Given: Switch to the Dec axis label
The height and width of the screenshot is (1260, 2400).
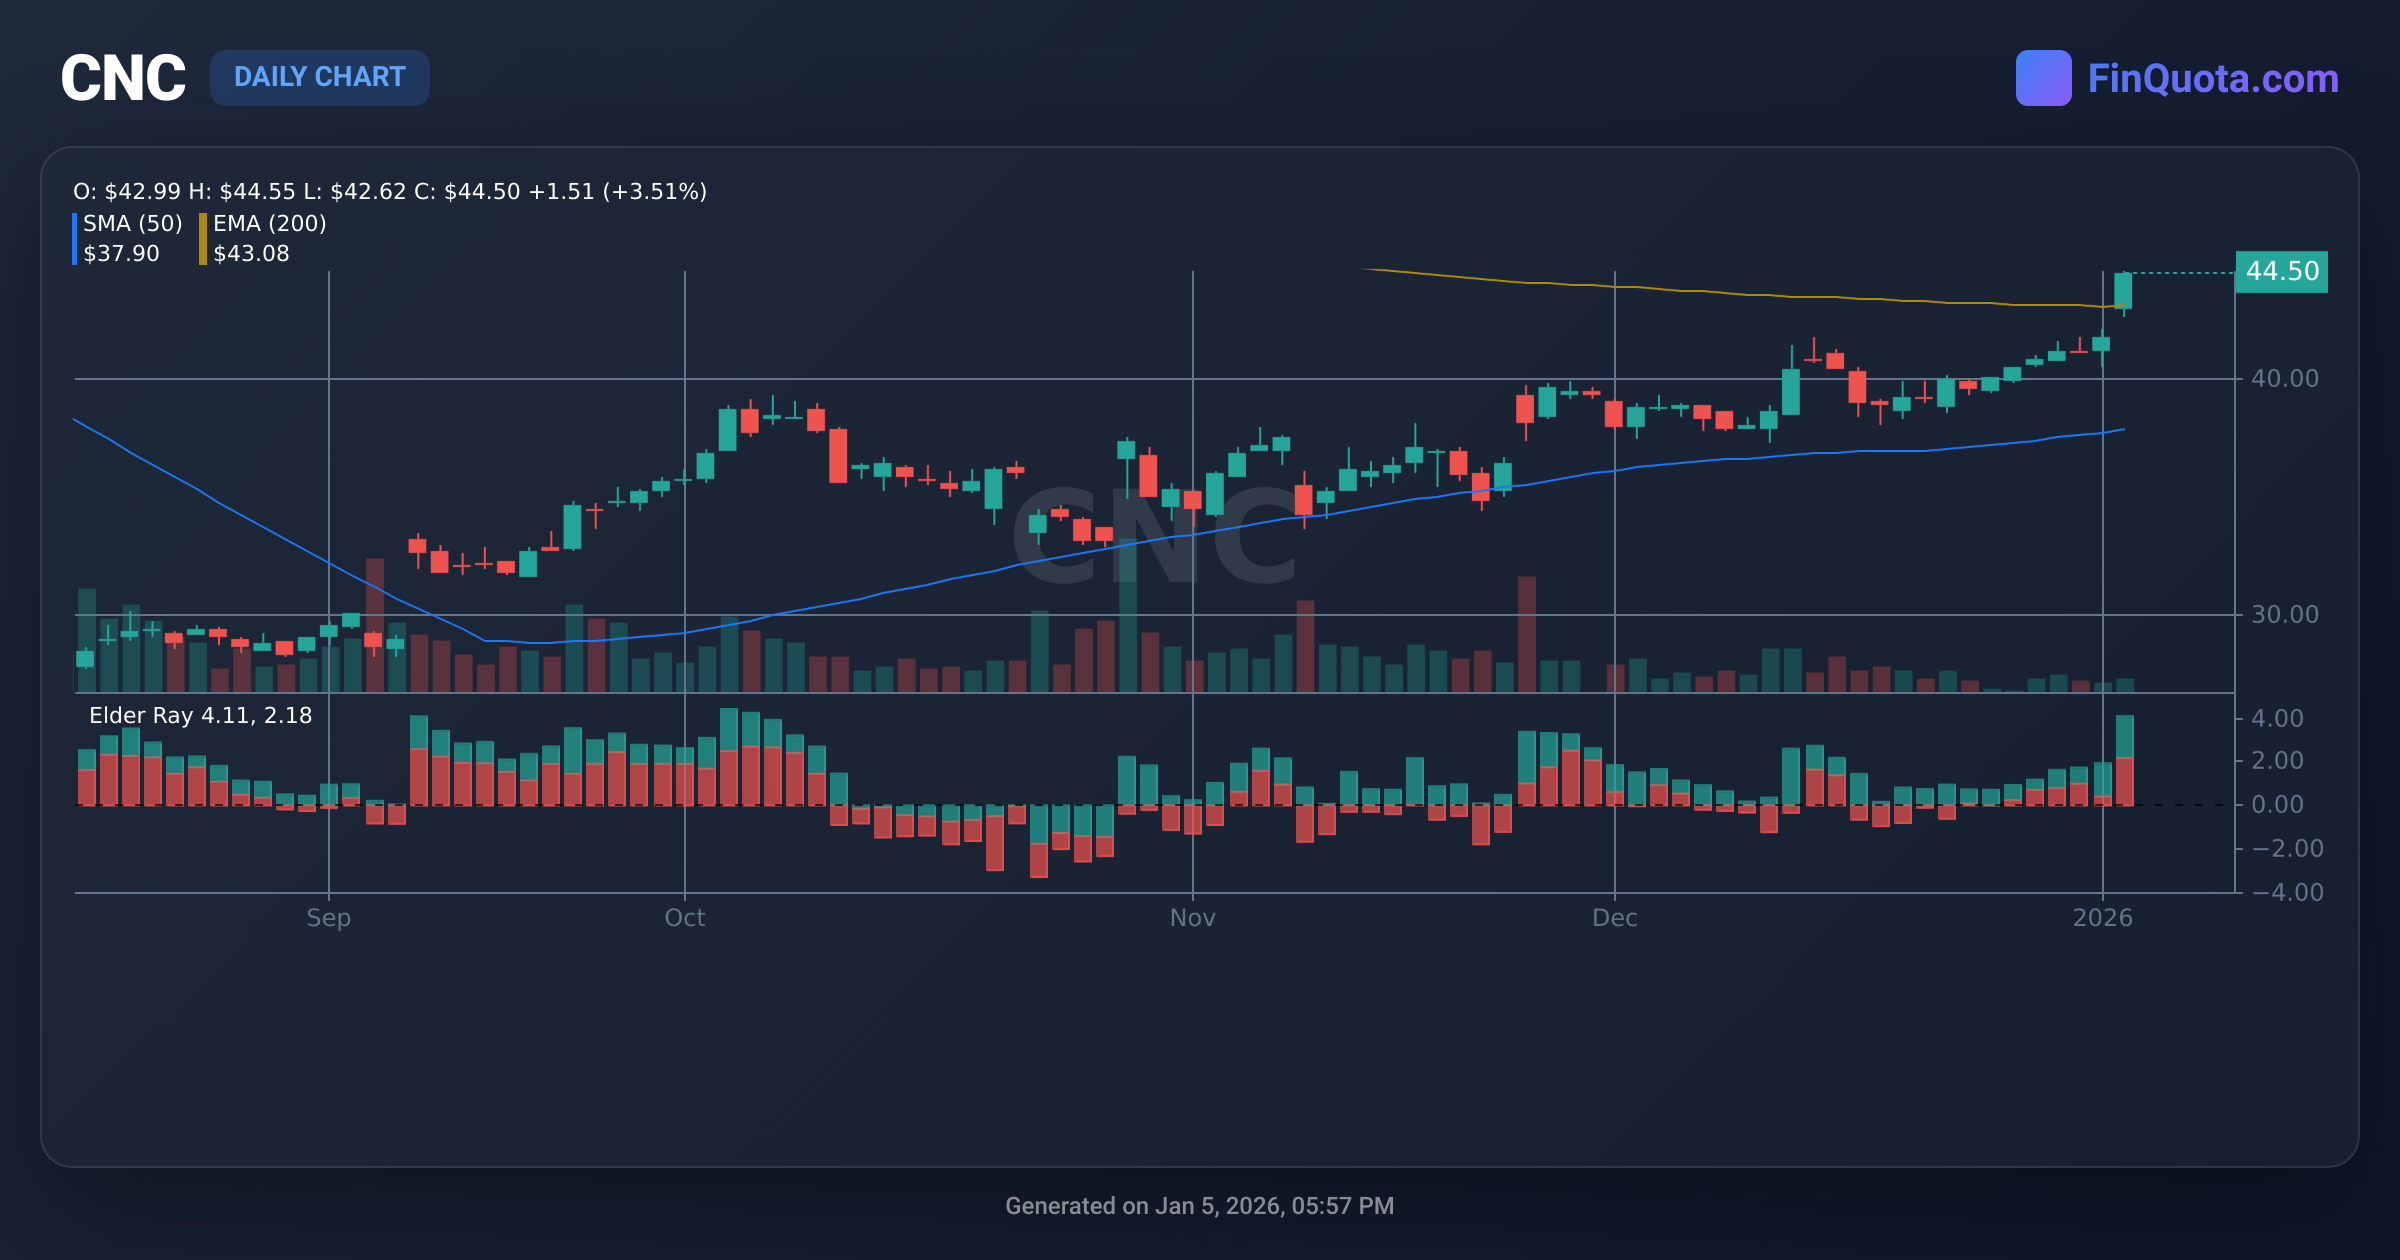Looking at the screenshot, I should pyautogui.click(x=1617, y=917).
